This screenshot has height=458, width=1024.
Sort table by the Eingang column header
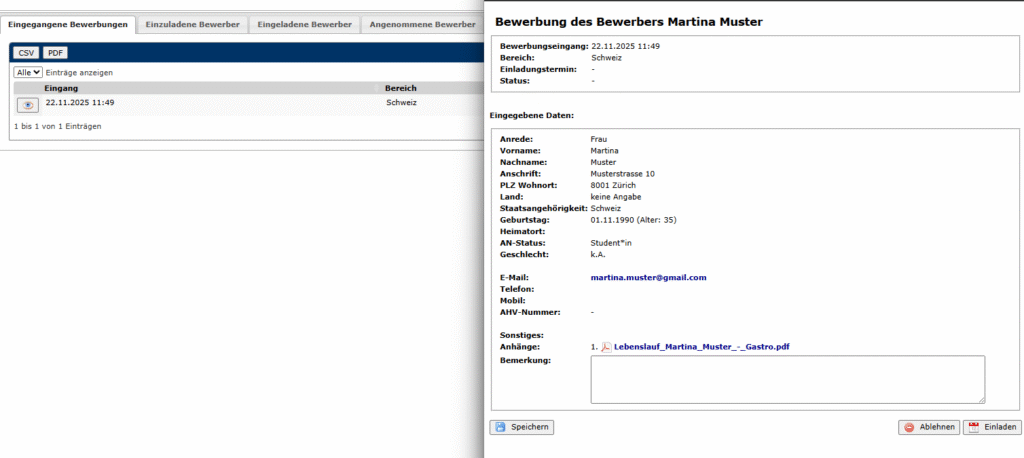[x=61, y=88]
